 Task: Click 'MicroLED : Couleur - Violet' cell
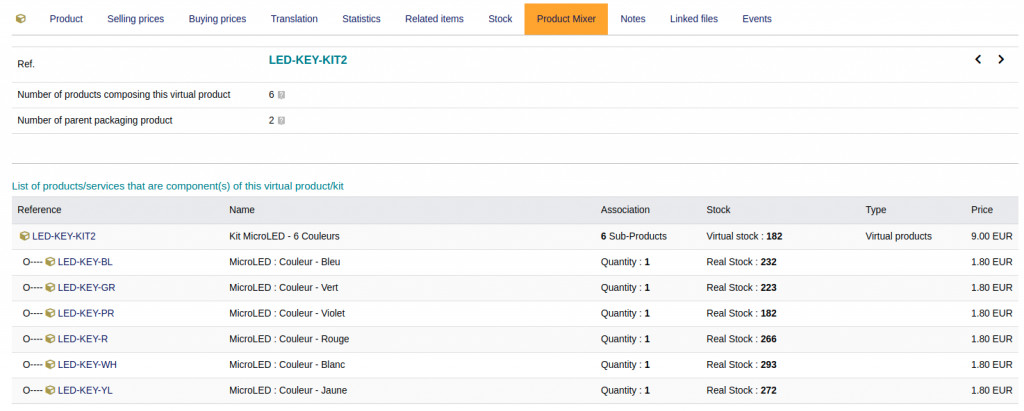(x=287, y=314)
